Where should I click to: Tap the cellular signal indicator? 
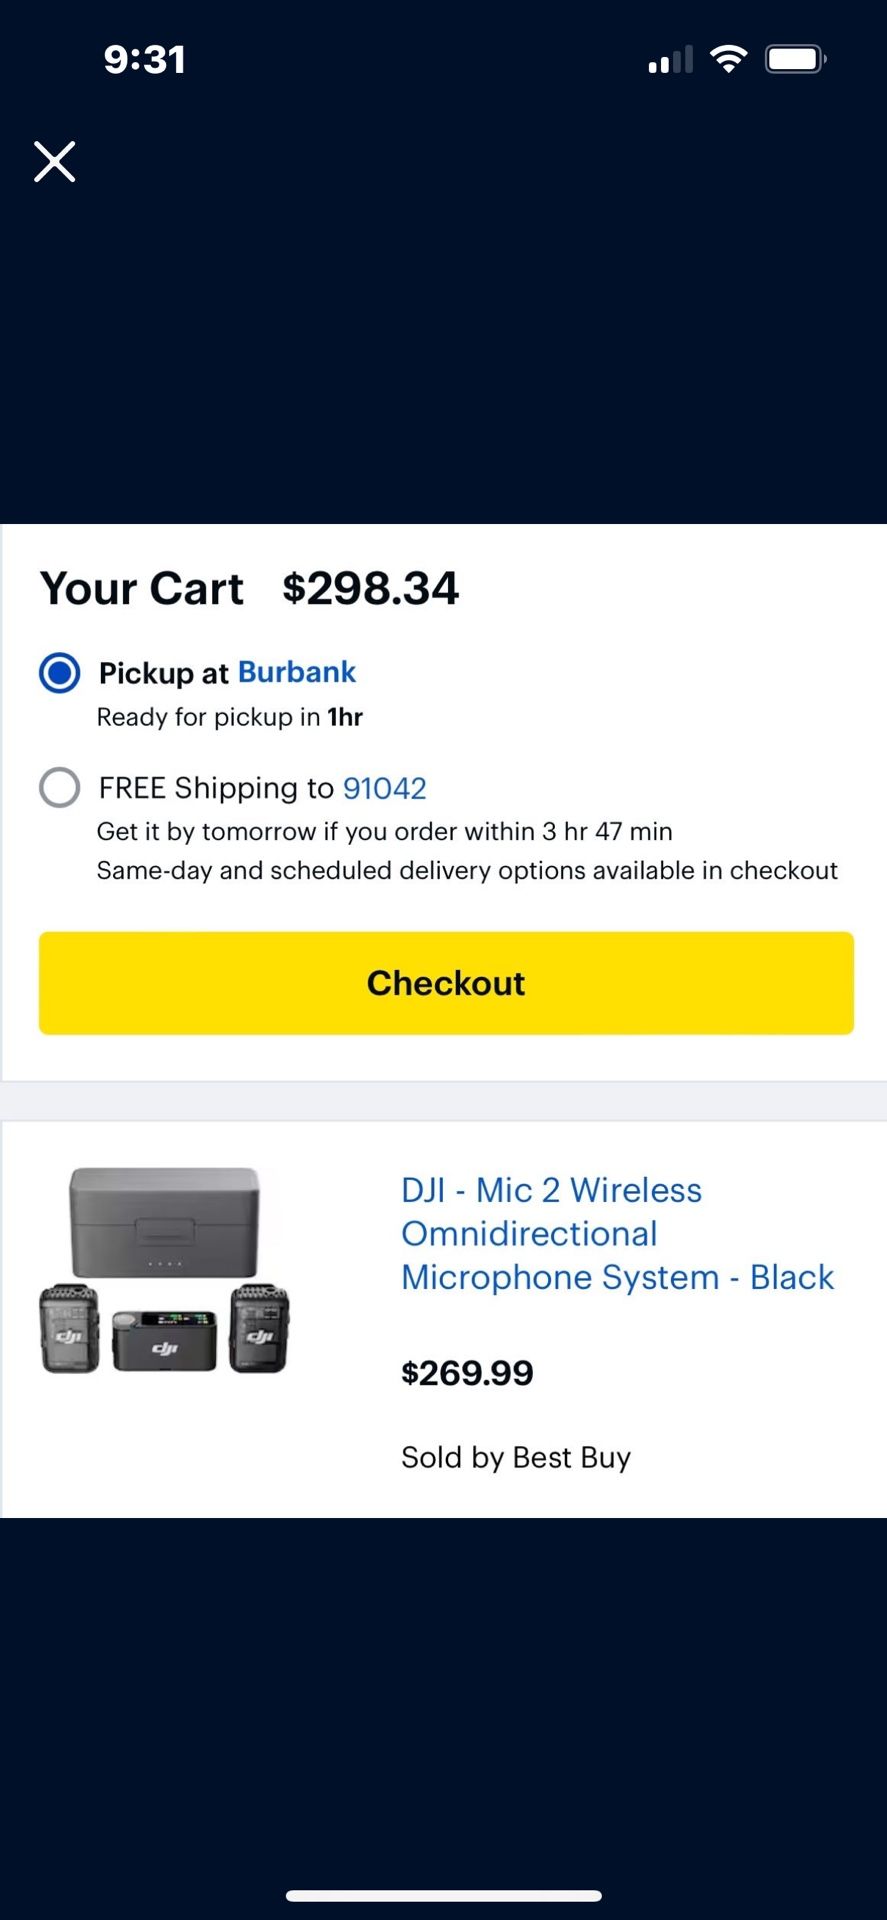pos(669,58)
